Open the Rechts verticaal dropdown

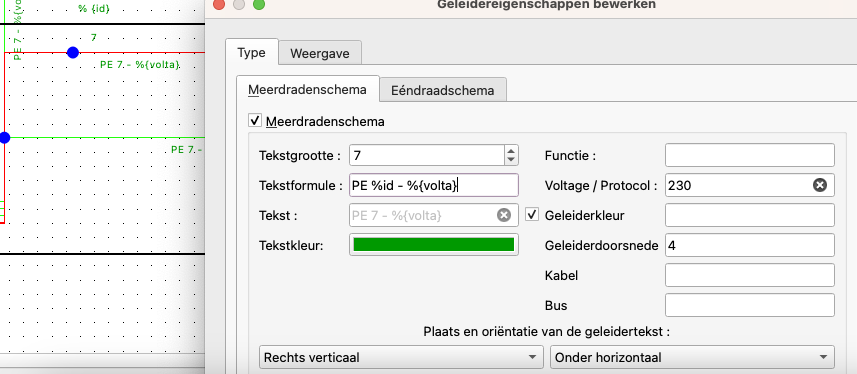tap(401, 358)
